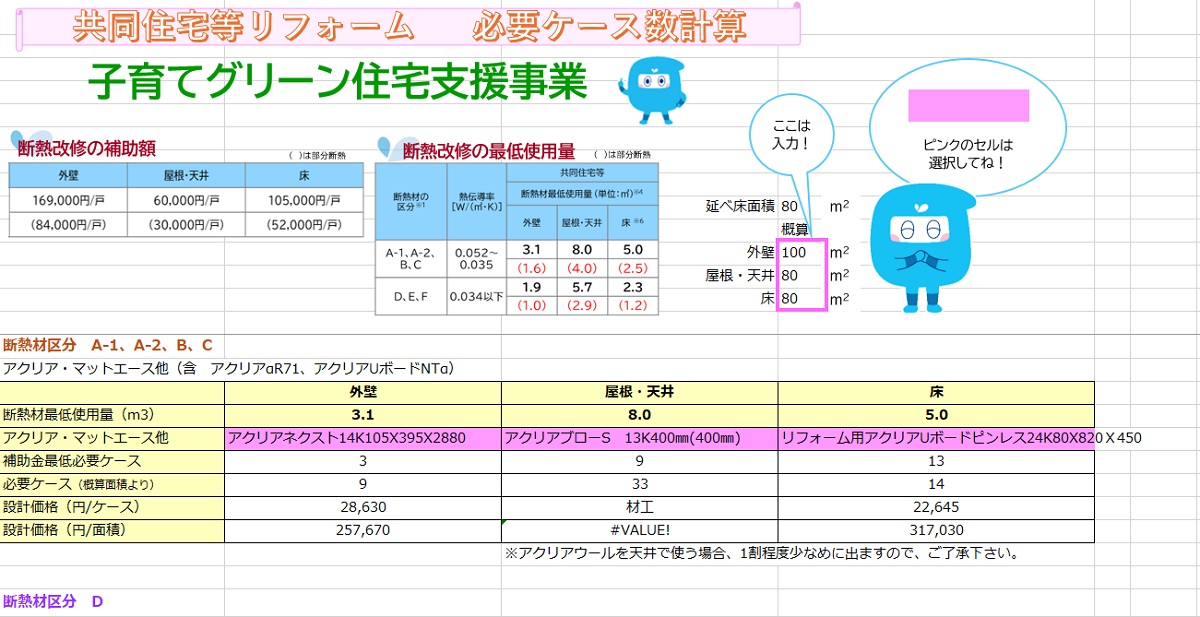This screenshot has height=617, width=1200.
Task: Click the 断熱材区分 A-1、A-2、B、C section heading
Action: click(x=108, y=345)
